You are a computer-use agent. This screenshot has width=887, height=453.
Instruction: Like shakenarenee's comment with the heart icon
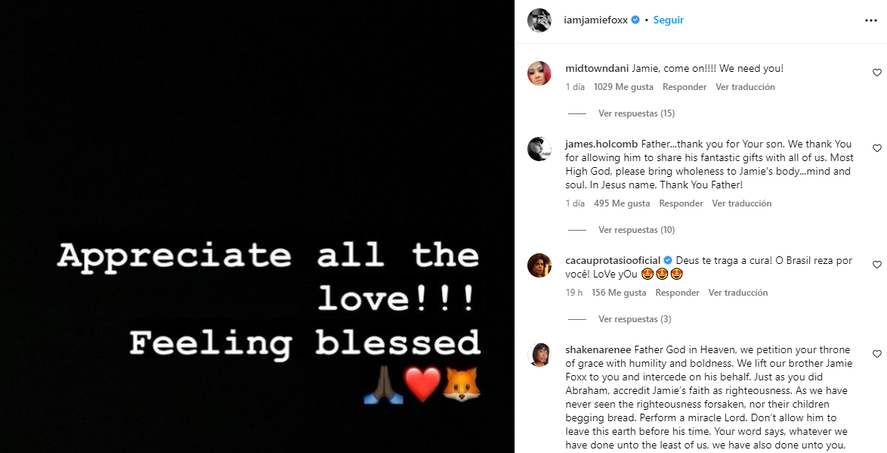(x=876, y=354)
